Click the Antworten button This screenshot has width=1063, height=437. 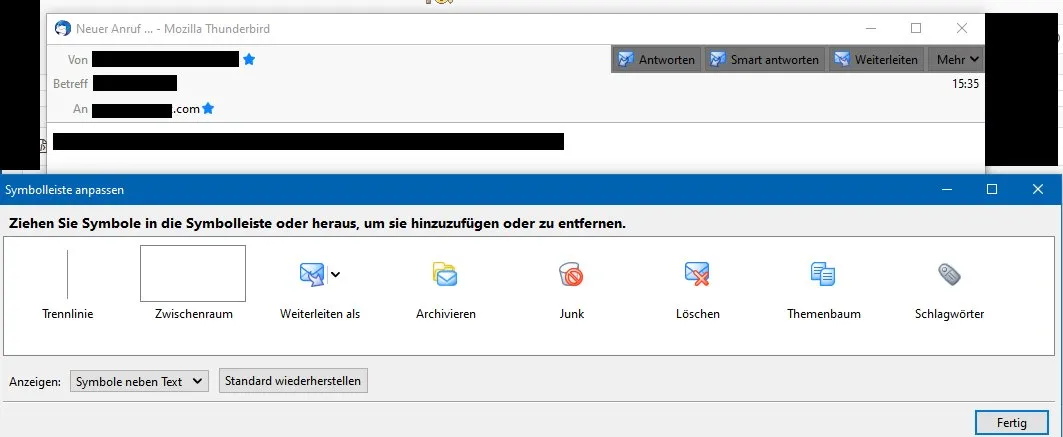coord(657,60)
